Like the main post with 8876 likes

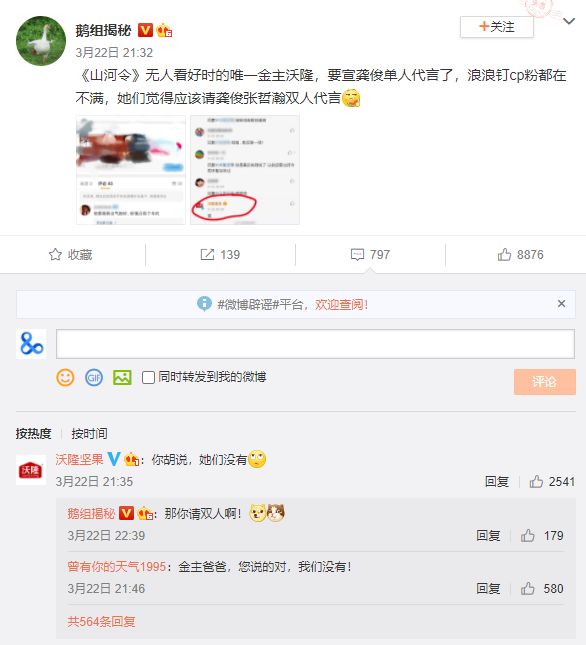click(520, 255)
